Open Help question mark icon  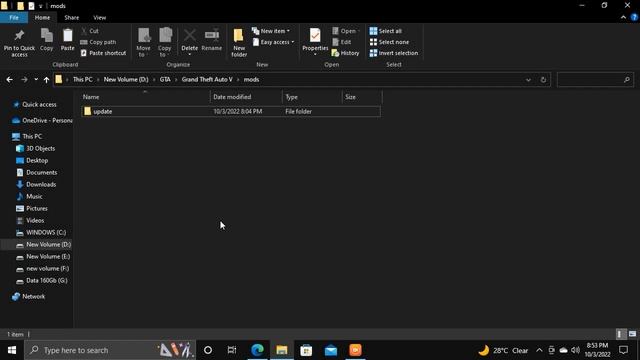click(x=634, y=18)
